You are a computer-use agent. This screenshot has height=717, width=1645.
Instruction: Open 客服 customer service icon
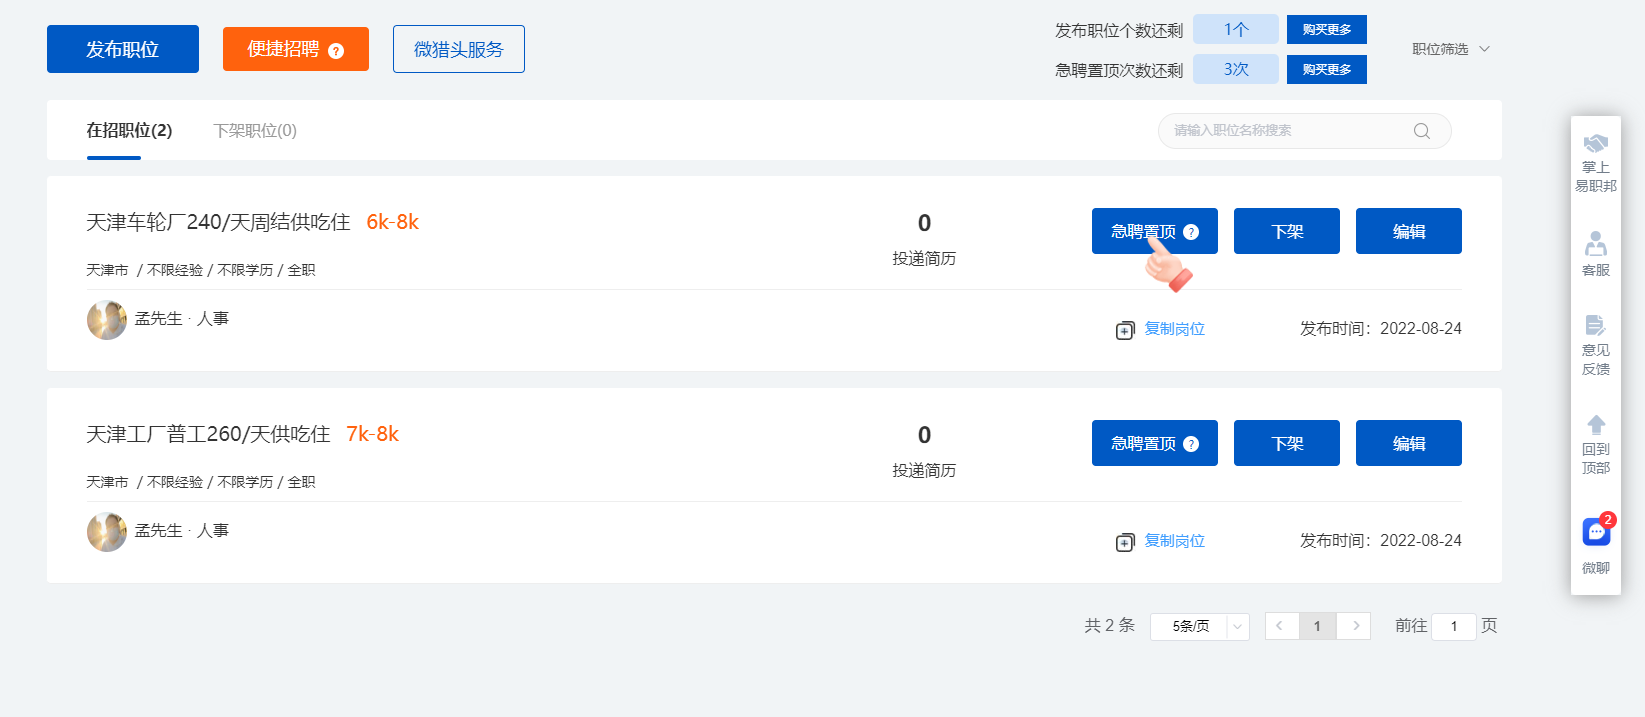(x=1596, y=244)
